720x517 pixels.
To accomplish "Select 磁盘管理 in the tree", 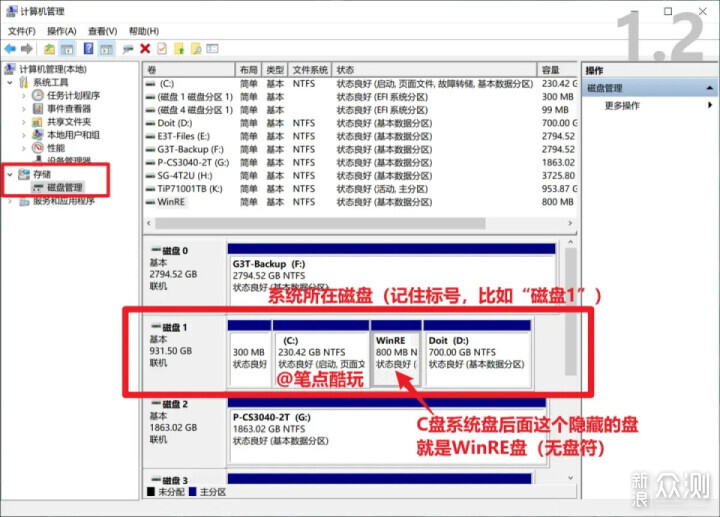I will pos(65,187).
